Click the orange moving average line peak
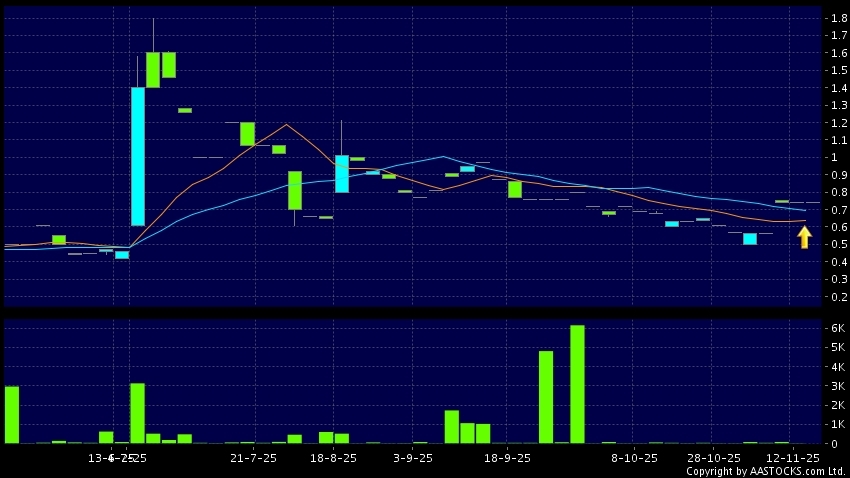The height and width of the screenshot is (478, 850). [x=287, y=124]
